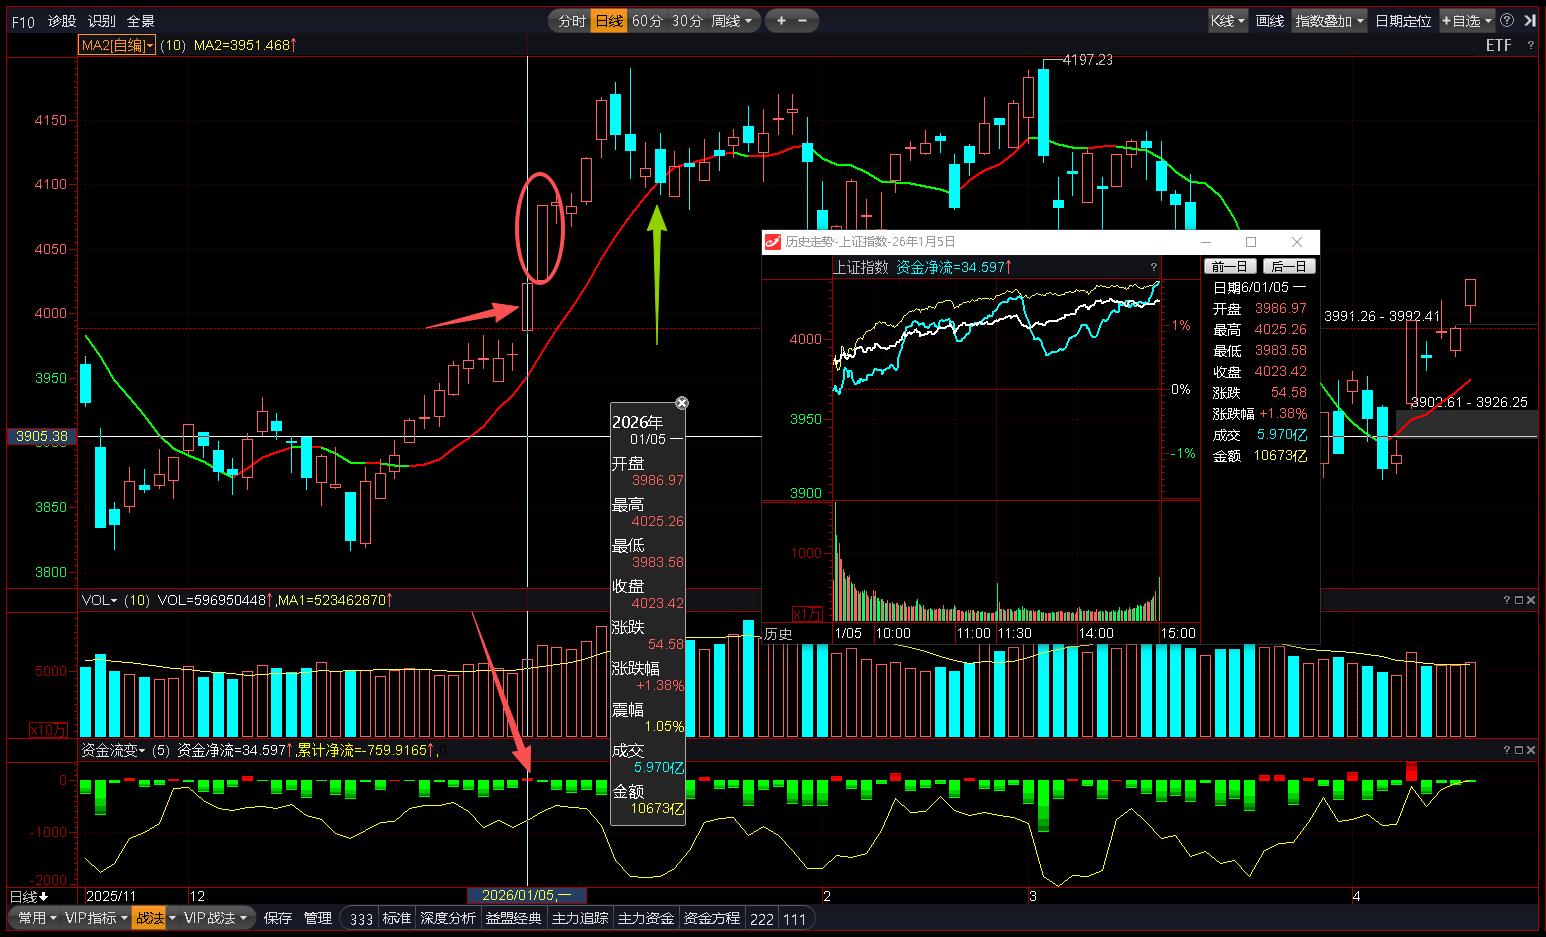Click the zoom-out minus icon in top toolbar
Viewport: 1546px width, 937px height.
pos(803,20)
